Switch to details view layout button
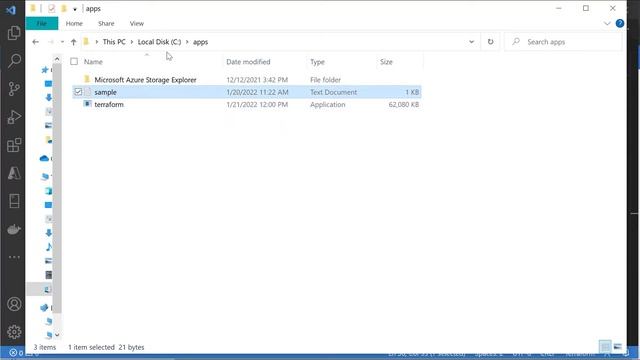 (x=605, y=347)
